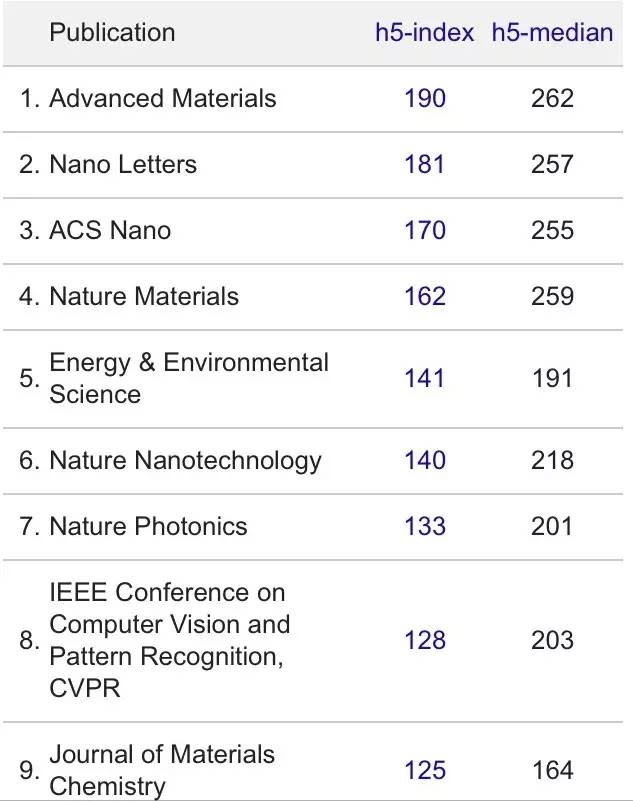Select the Nature Photonics publication name
Image resolution: width=633 pixels, height=801 pixels.
[148, 526]
